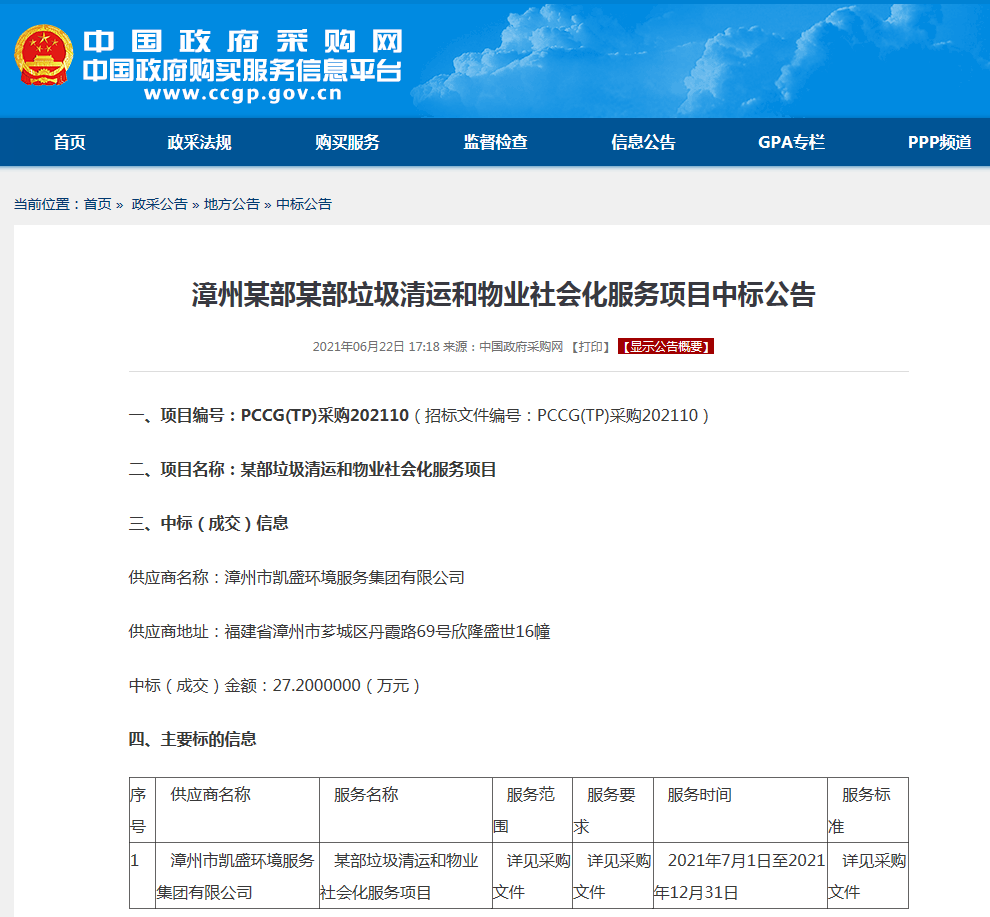
Task: Click table header 服务要求
Action: coord(612,810)
